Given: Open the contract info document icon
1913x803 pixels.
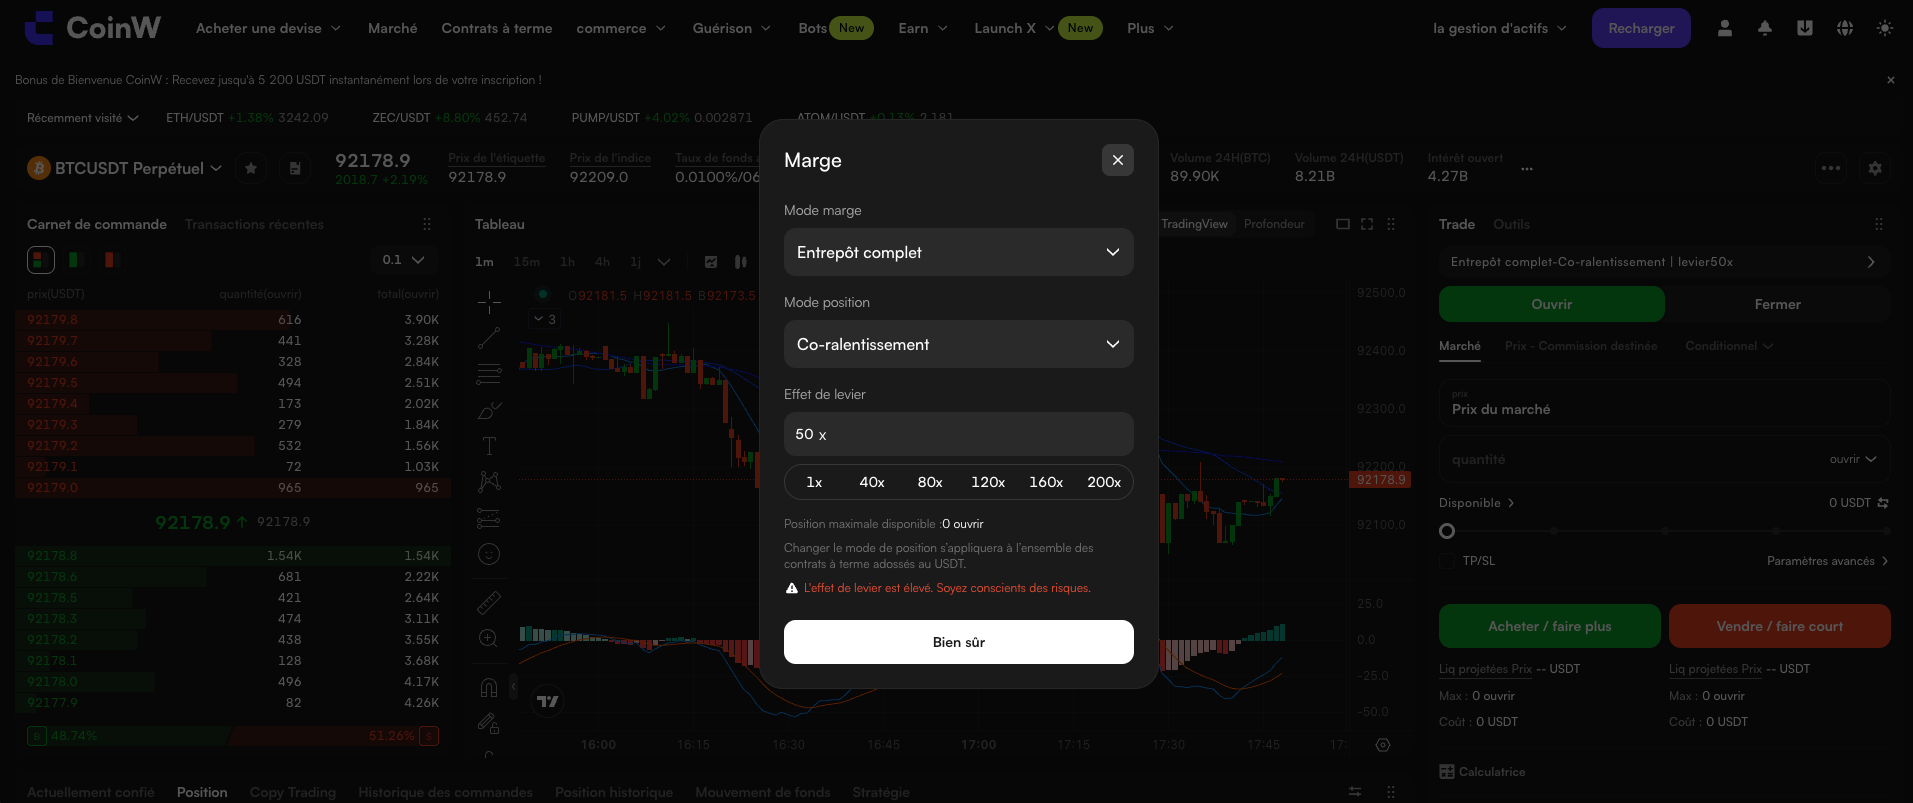Looking at the screenshot, I should click(295, 168).
